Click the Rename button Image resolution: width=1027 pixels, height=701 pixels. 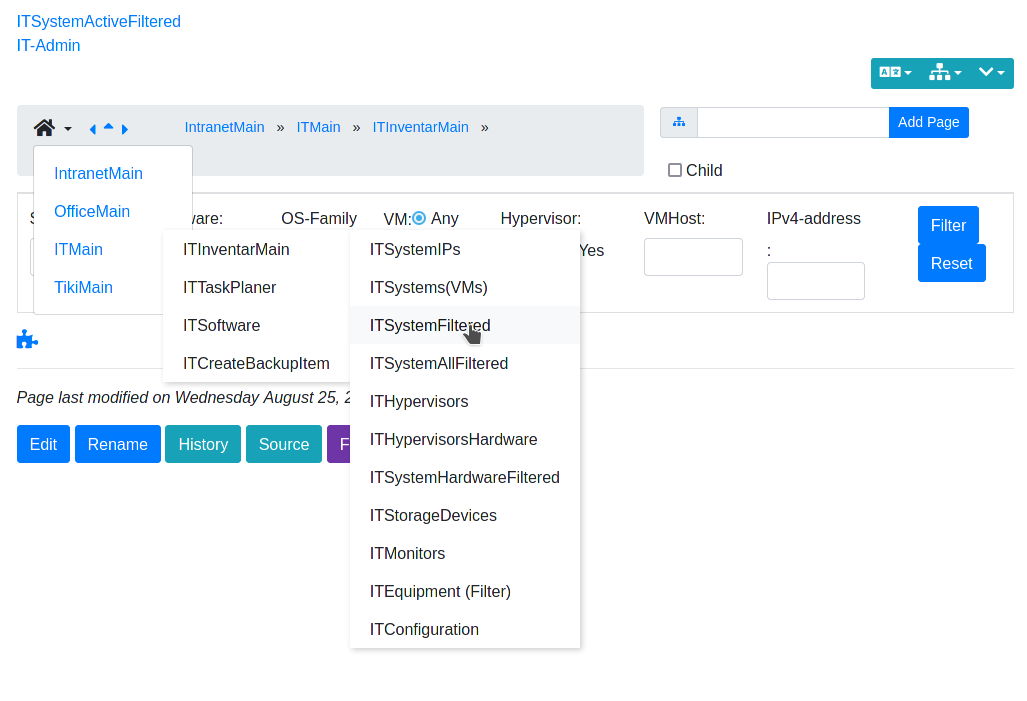tap(118, 444)
